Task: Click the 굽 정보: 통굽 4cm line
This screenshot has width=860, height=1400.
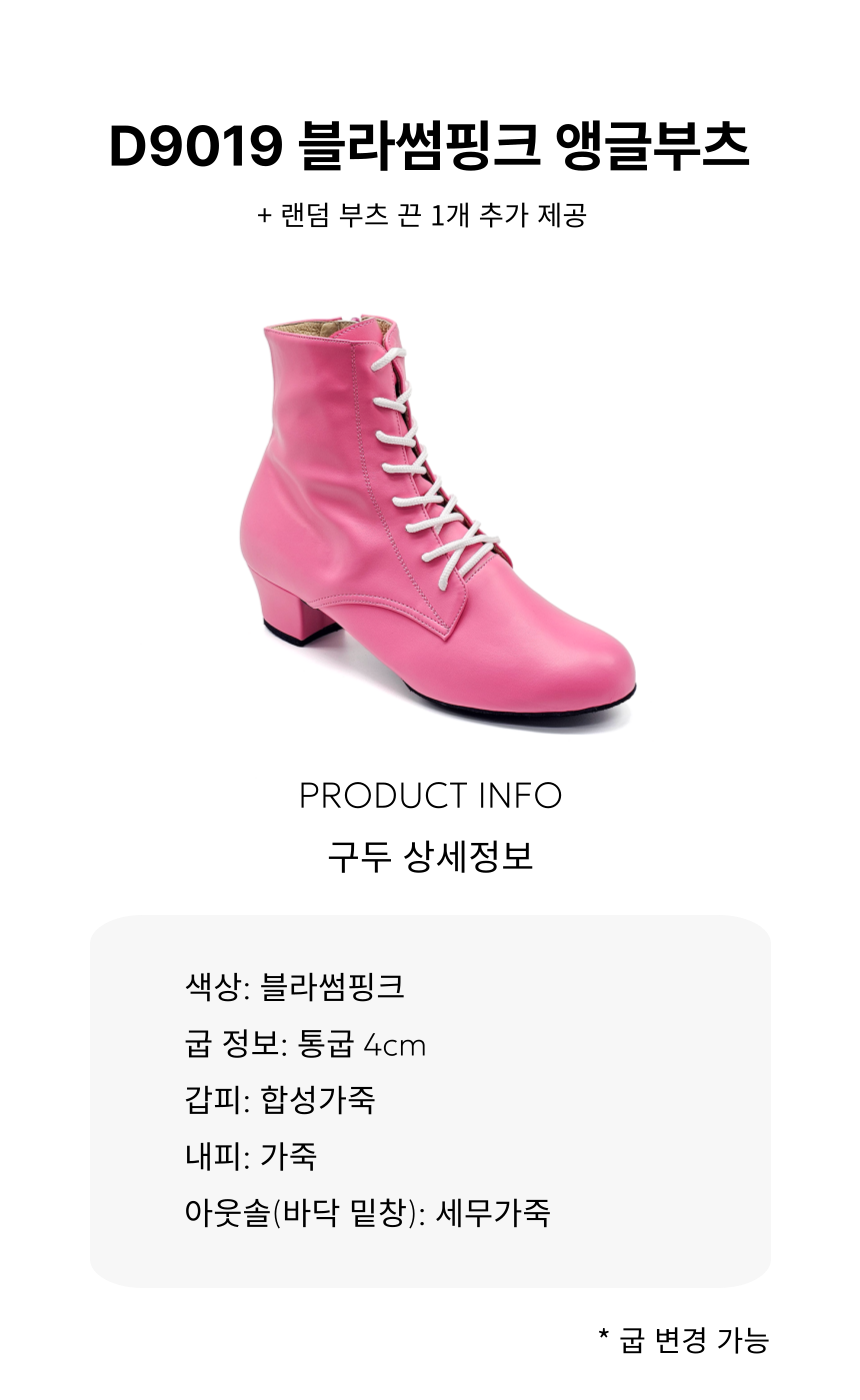Action: 305,1044
